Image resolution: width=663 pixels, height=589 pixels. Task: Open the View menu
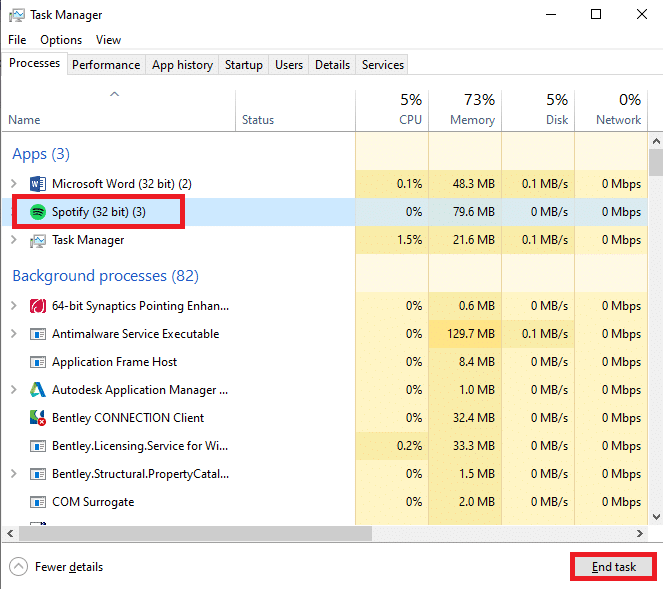click(108, 40)
